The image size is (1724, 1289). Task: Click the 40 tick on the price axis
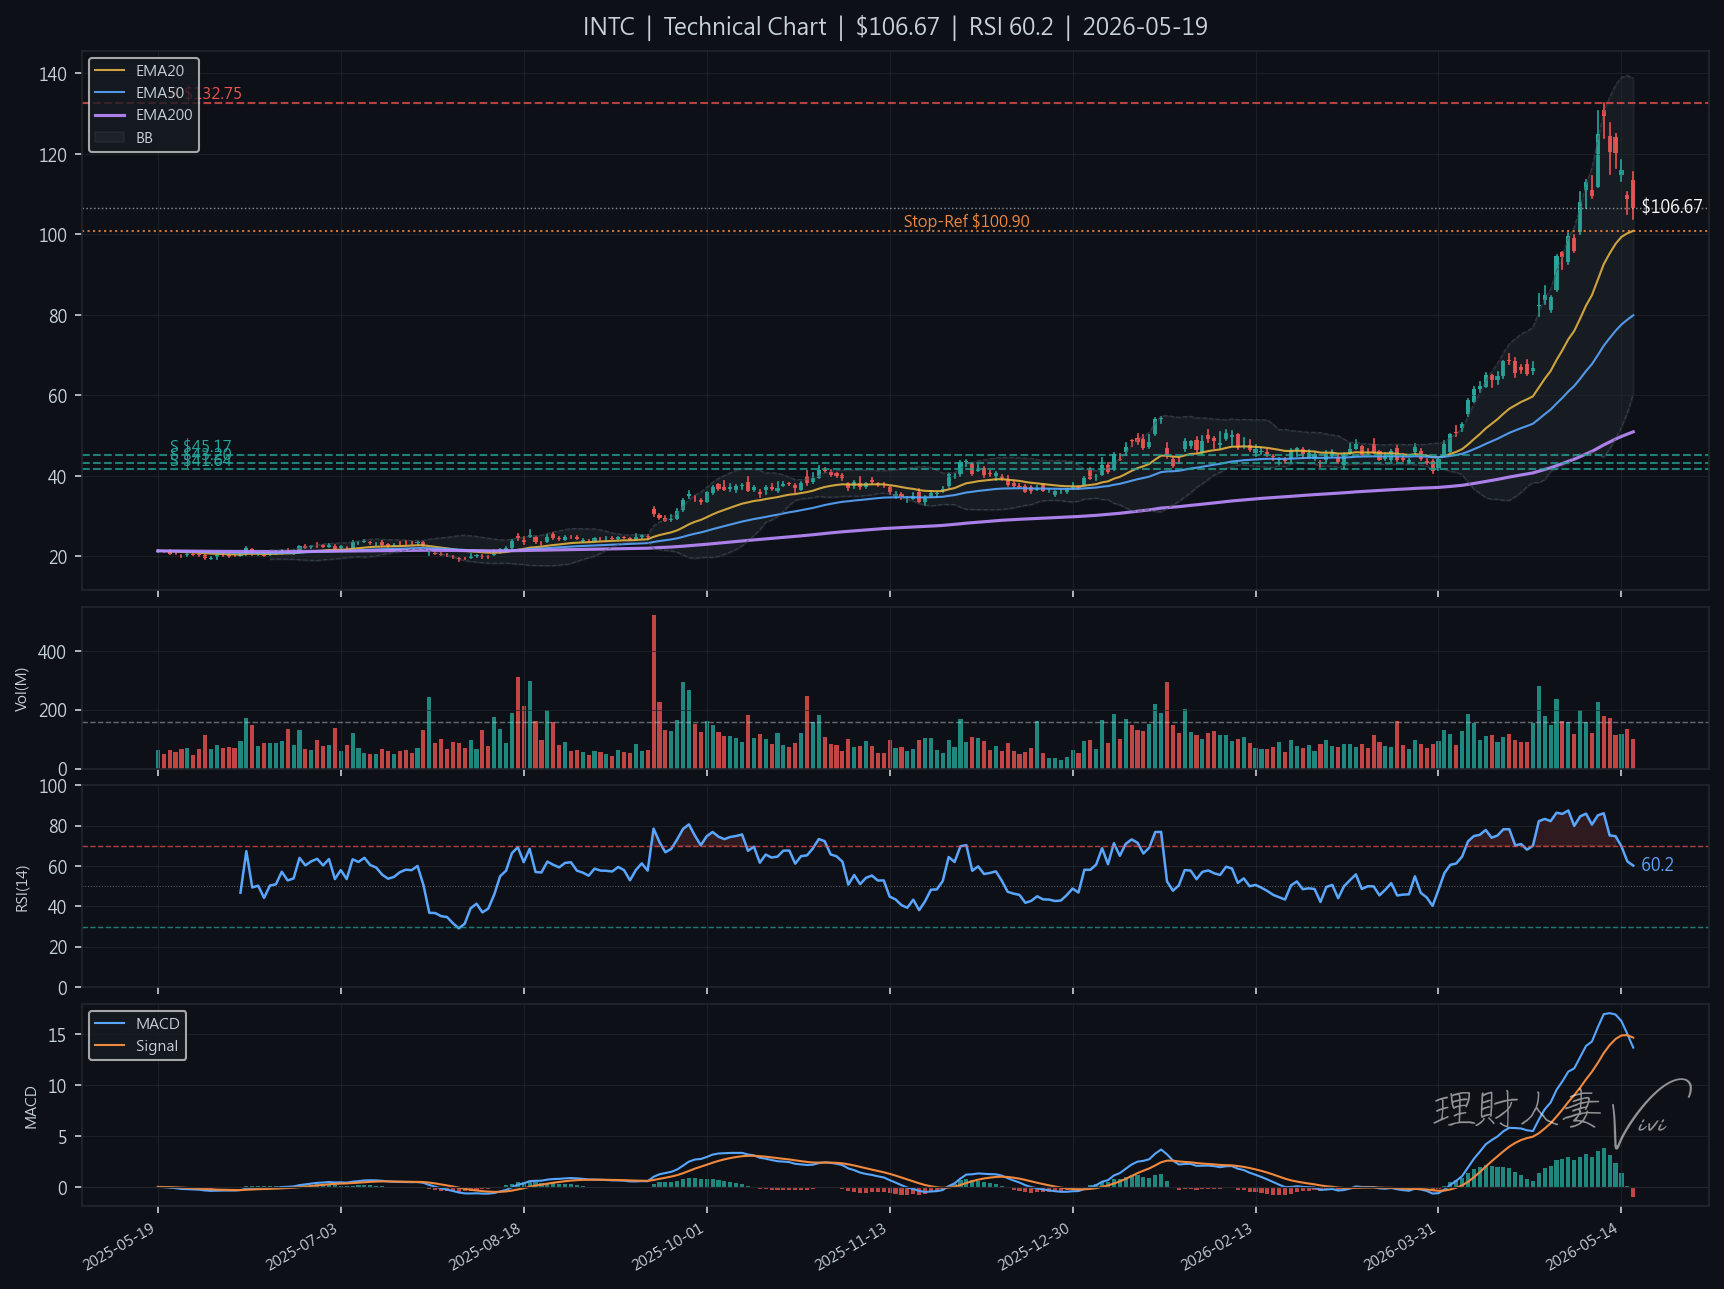click(58, 477)
